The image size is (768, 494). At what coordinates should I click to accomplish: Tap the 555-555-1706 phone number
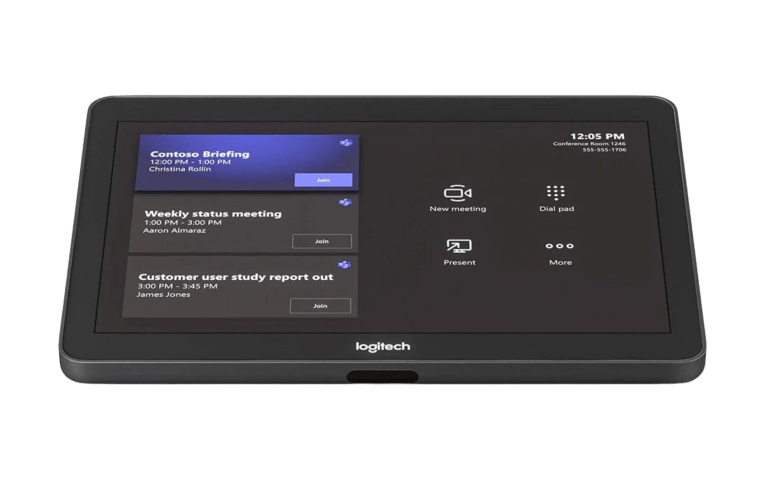[604, 150]
